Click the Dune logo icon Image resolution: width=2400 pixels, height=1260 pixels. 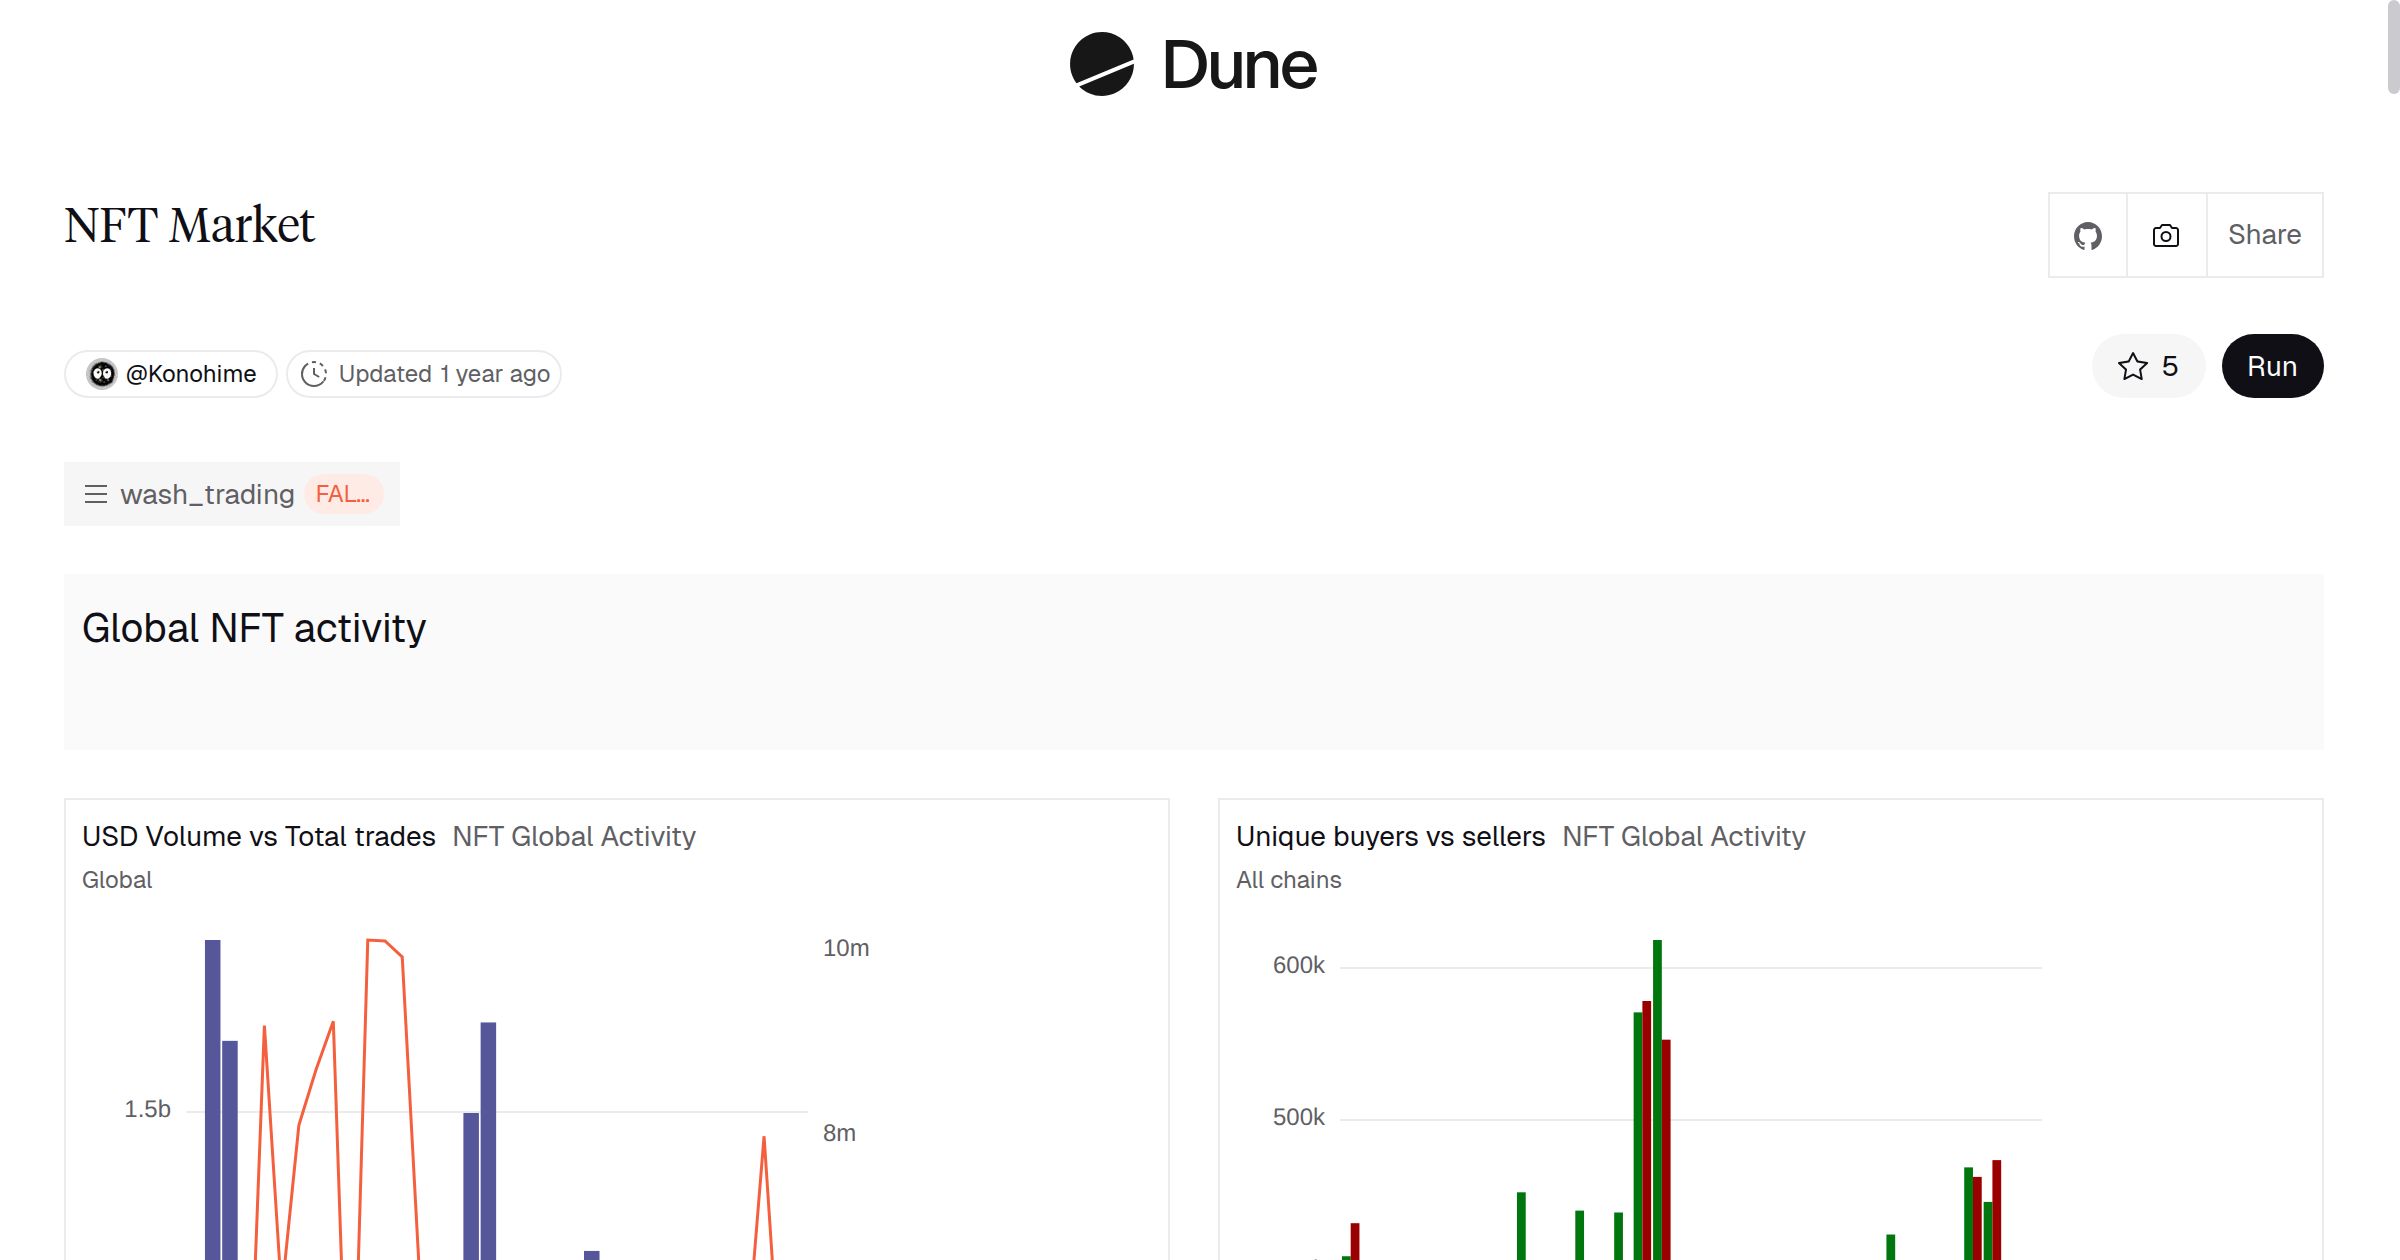tap(1101, 64)
